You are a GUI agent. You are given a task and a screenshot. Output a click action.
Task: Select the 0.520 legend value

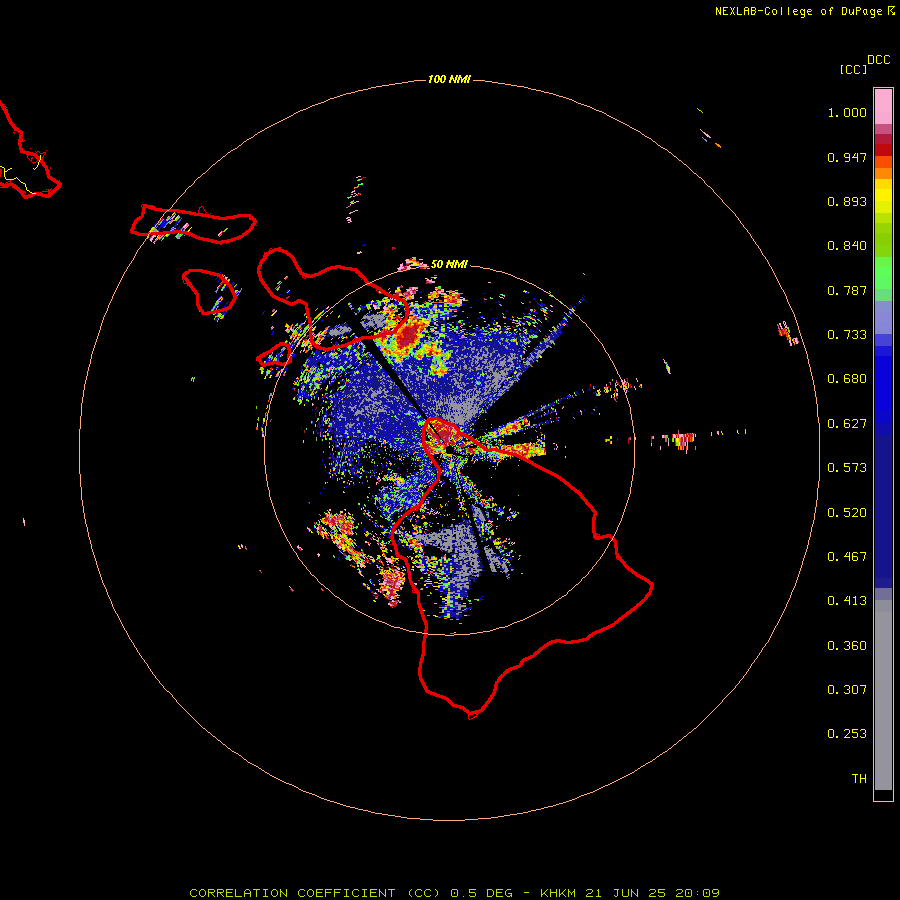(847, 513)
